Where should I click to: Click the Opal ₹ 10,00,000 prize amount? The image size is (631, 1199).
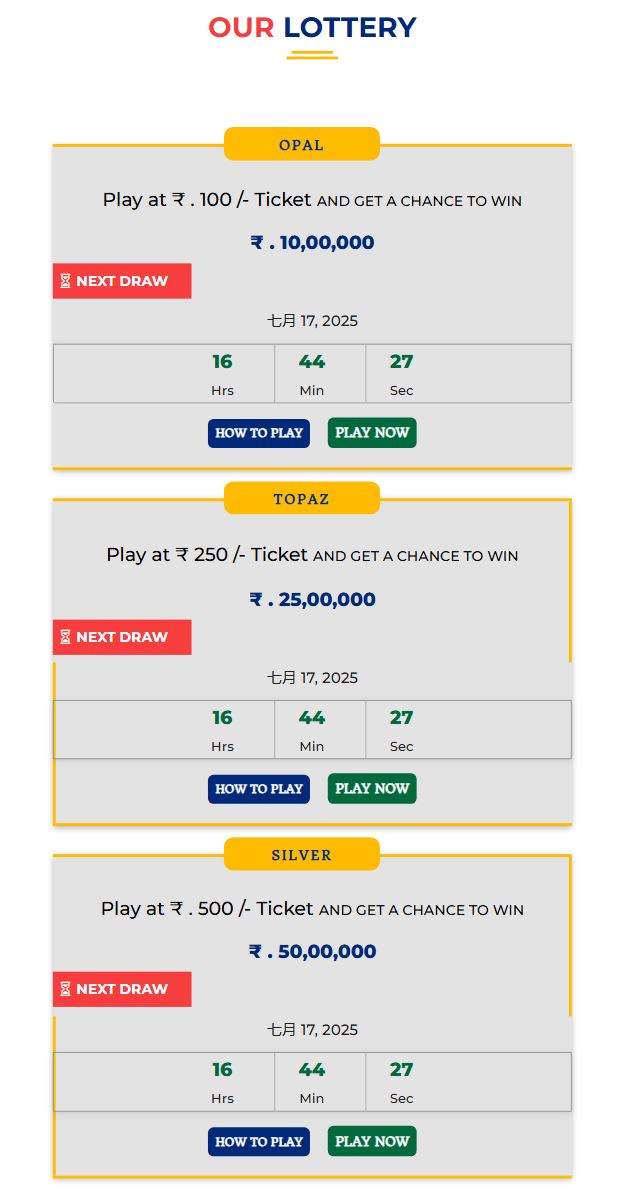point(312,243)
